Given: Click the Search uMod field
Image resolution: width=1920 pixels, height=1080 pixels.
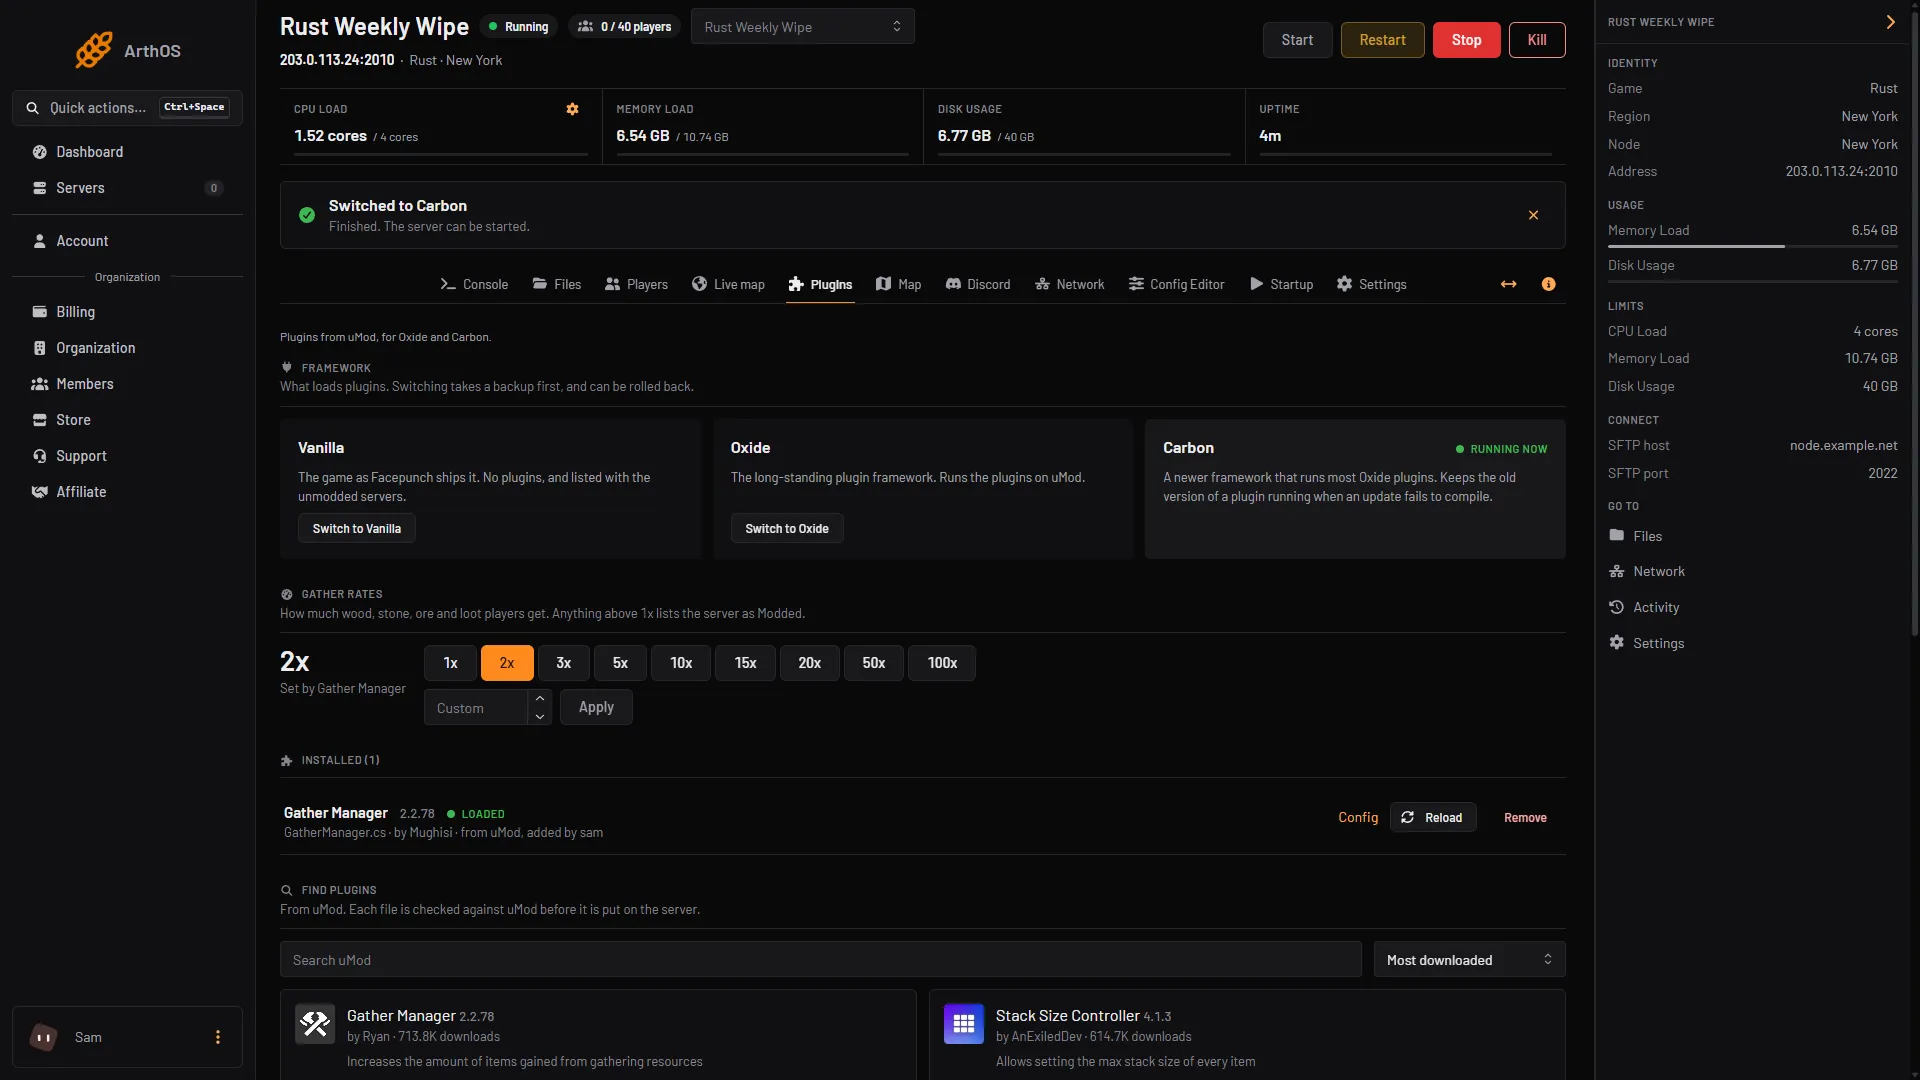Looking at the screenshot, I should point(820,960).
